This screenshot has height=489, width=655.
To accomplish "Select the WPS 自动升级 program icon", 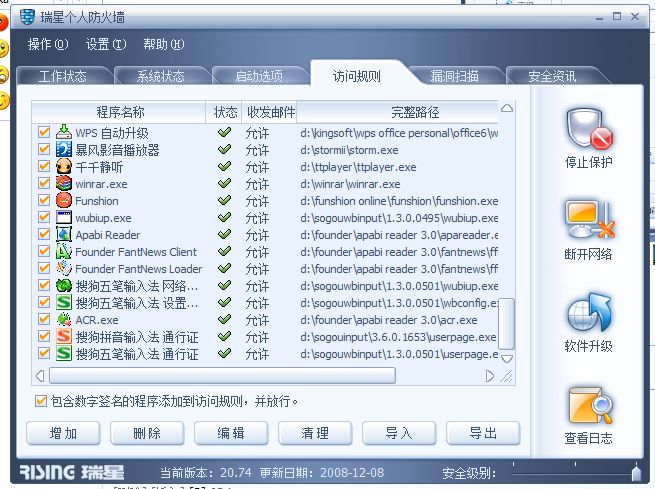I will click(64, 132).
